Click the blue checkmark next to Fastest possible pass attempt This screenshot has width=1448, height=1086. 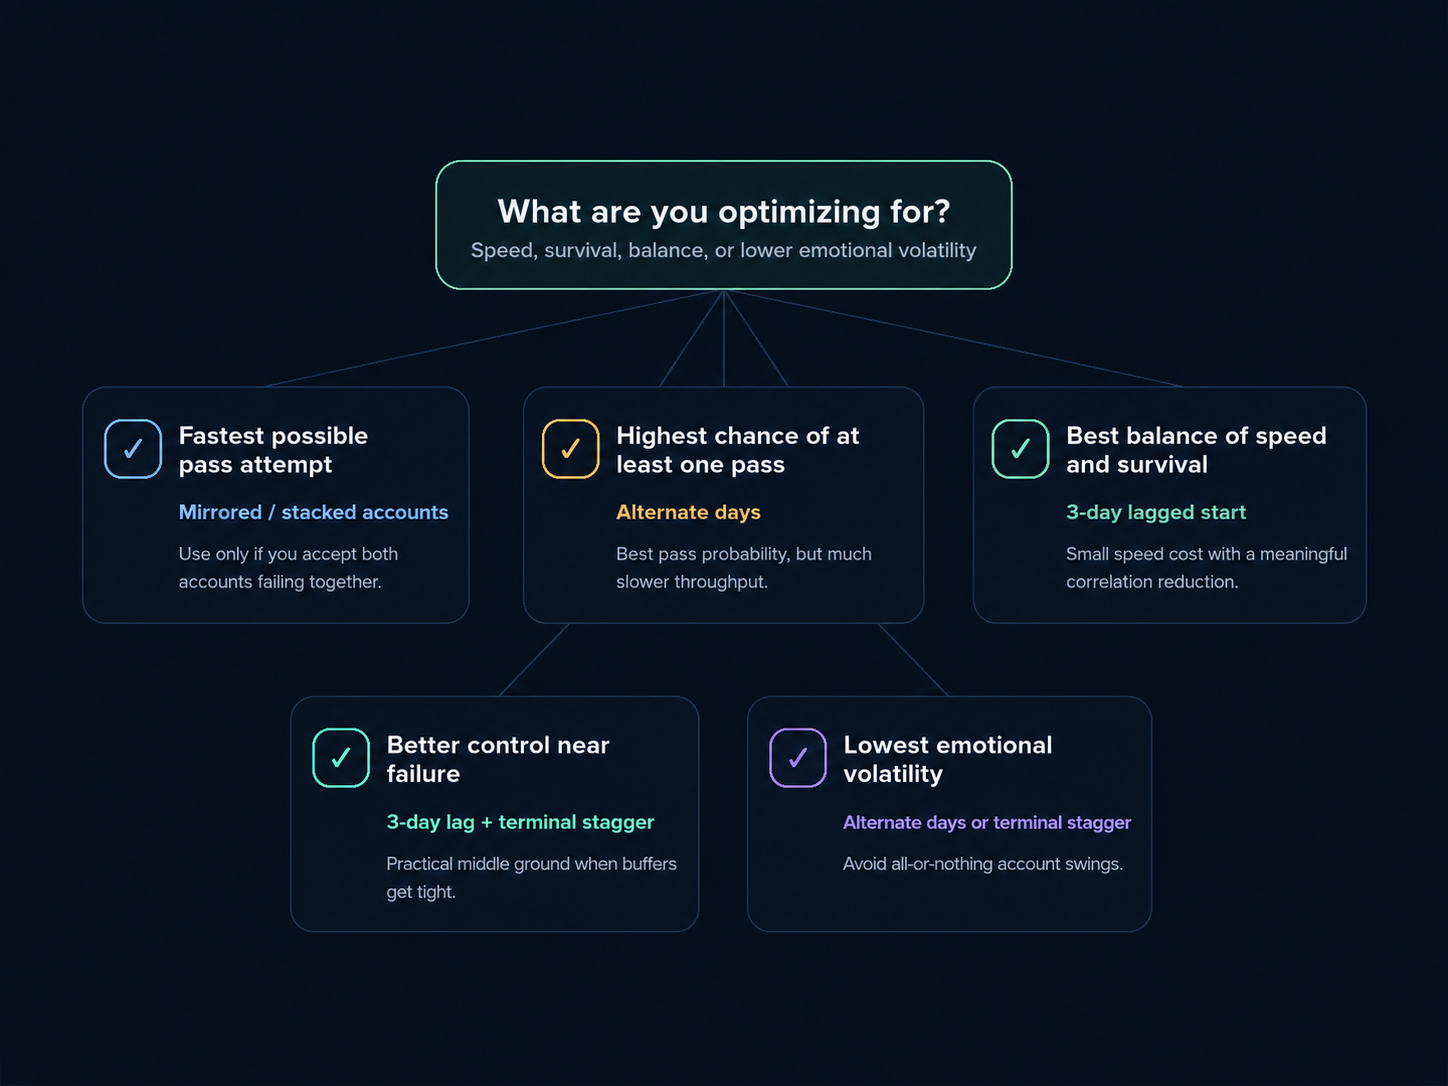133,449
